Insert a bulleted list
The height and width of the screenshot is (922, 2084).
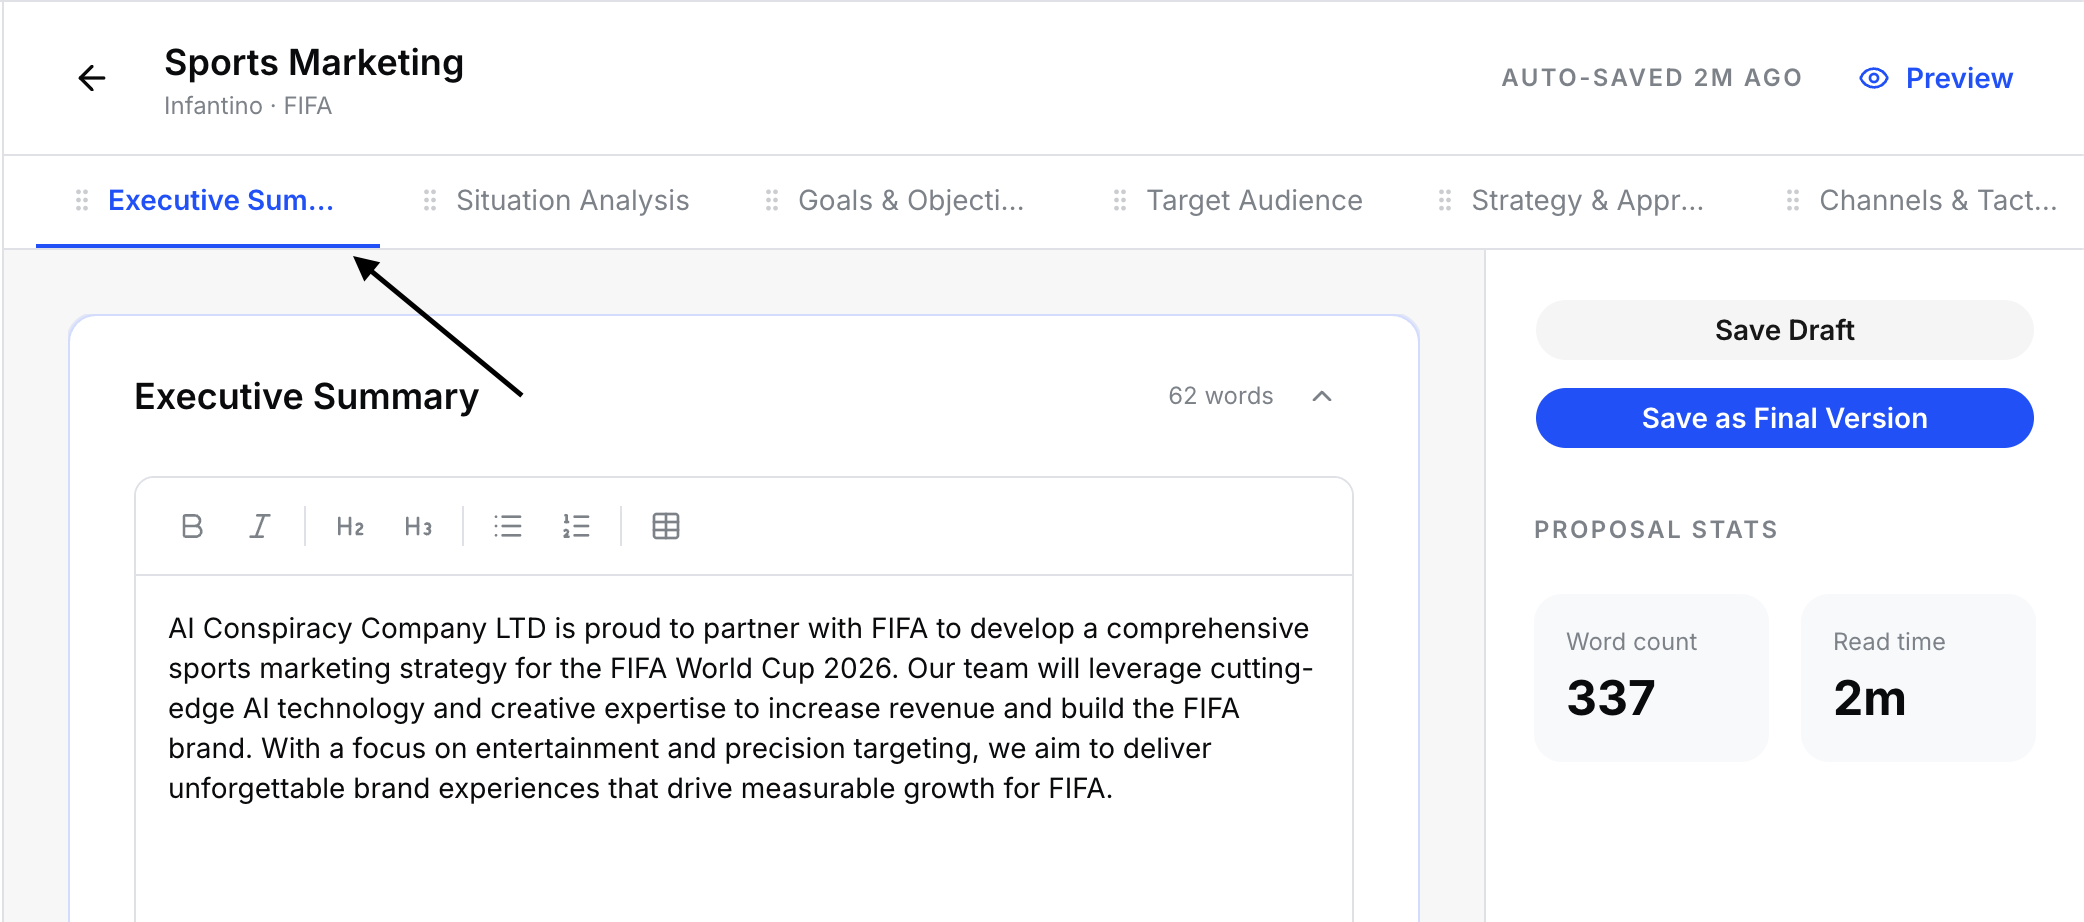click(508, 526)
